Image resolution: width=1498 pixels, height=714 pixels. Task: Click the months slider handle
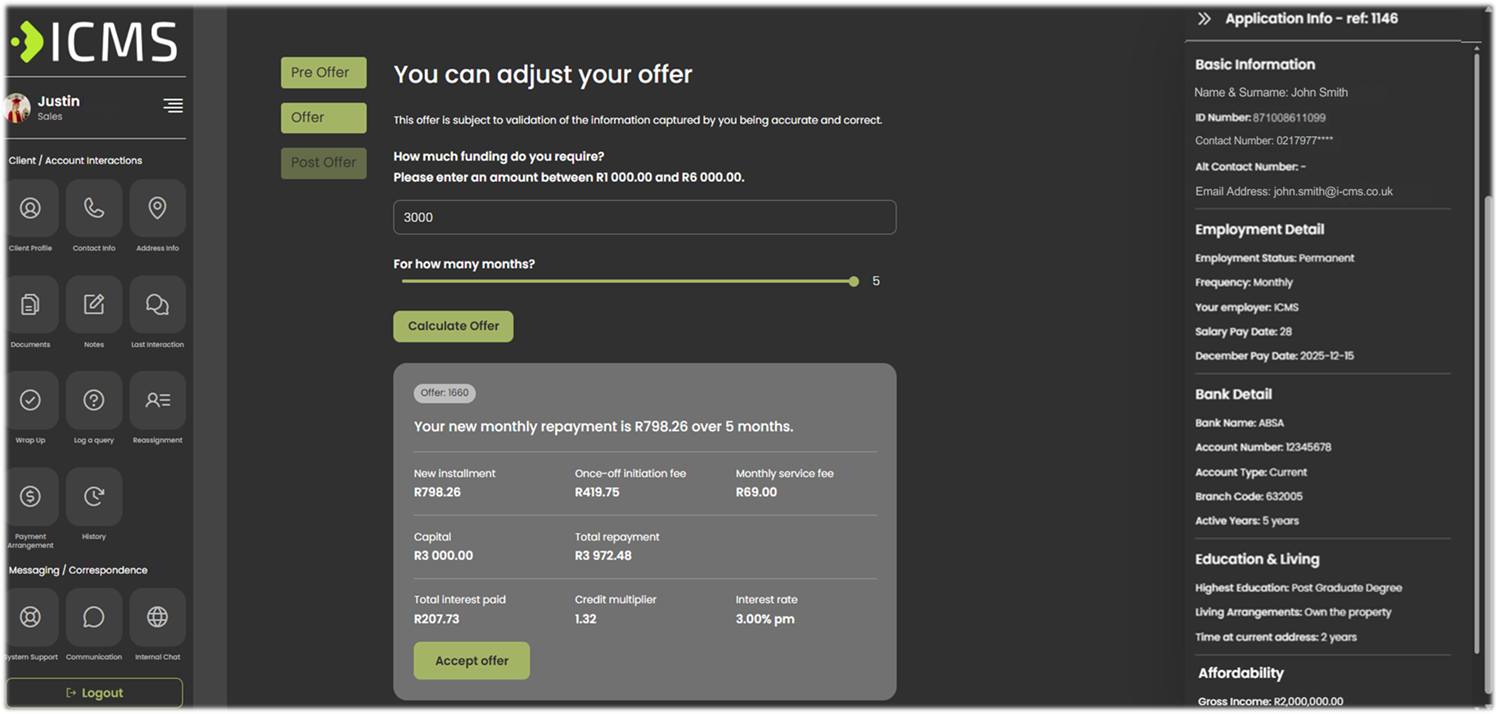pos(853,282)
